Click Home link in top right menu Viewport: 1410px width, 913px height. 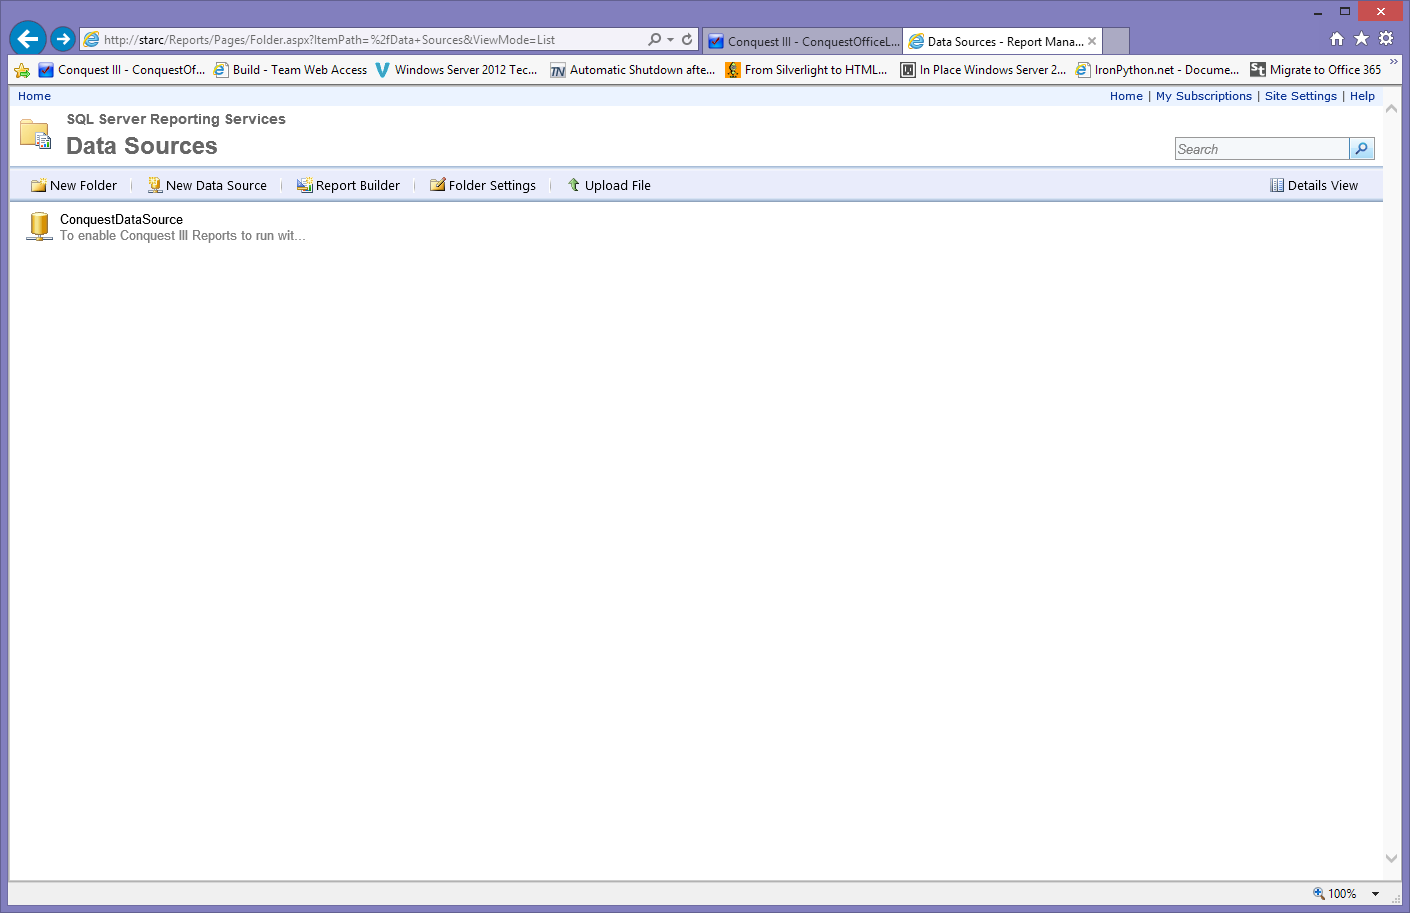[x=1126, y=96]
